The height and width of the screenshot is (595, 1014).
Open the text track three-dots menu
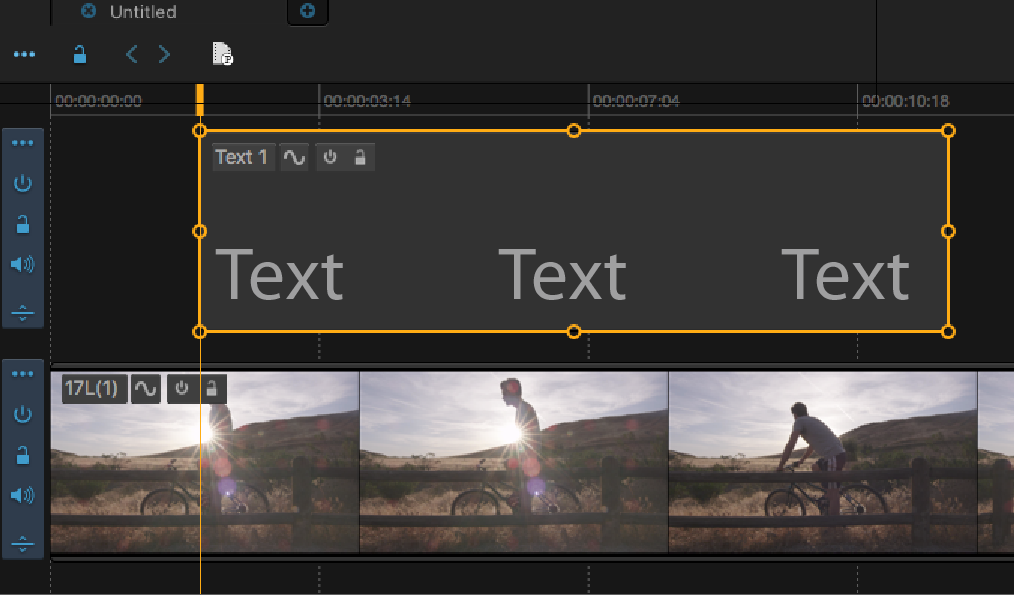[23, 143]
